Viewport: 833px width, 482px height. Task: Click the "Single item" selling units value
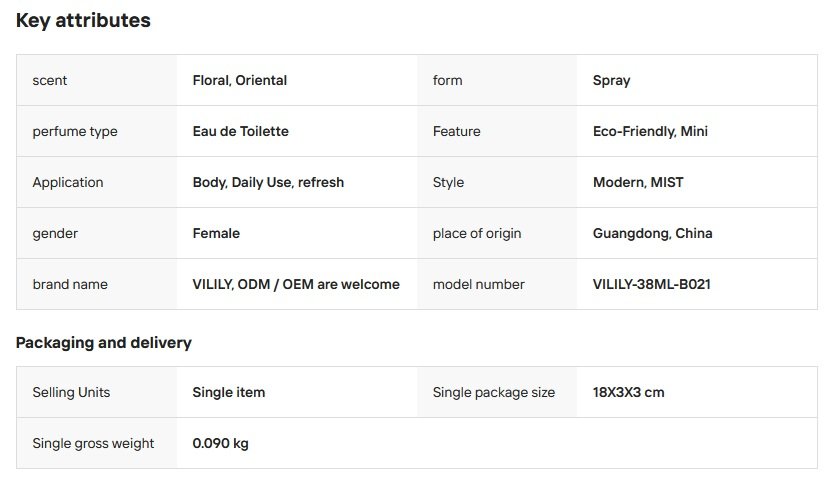[229, 392]
